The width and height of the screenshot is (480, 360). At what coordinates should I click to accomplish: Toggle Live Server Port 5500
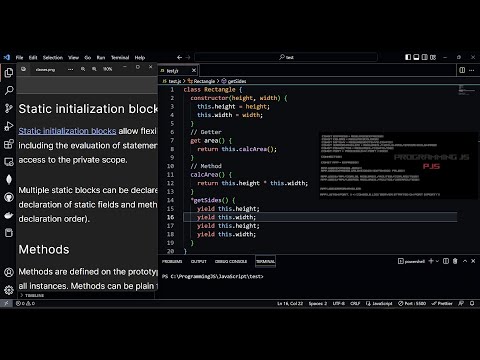[412, 303]
